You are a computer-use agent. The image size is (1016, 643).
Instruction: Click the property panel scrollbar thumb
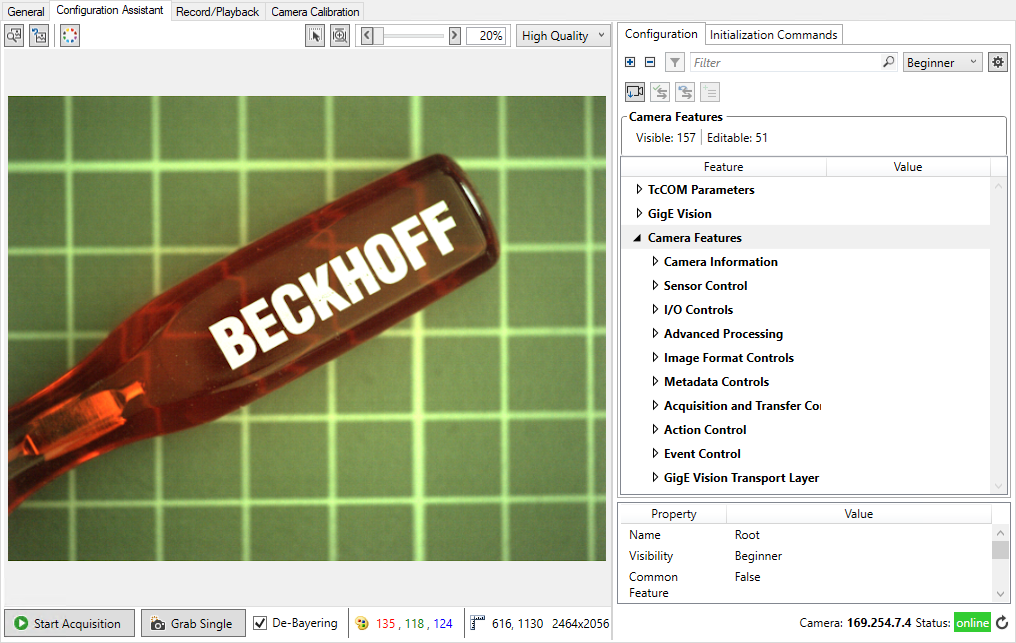pyautogui.click(x=1000, y=550)
